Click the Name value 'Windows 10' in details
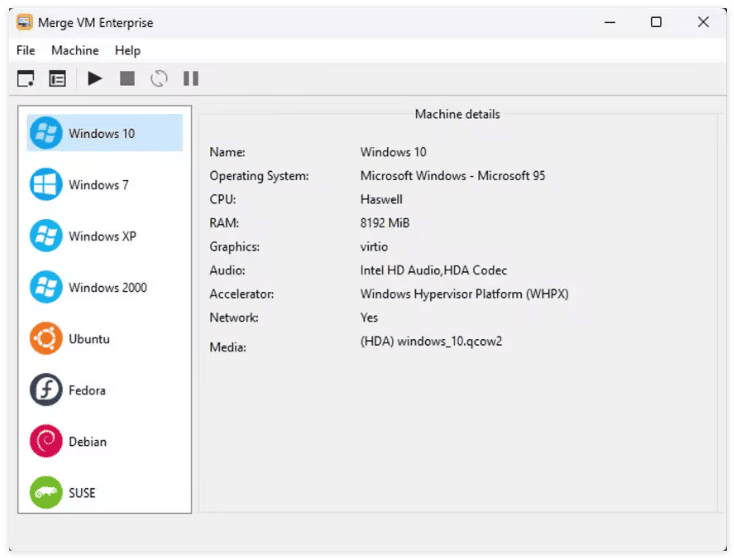The width and height of the screenshot is (734, 558). (x=393, y=152)
